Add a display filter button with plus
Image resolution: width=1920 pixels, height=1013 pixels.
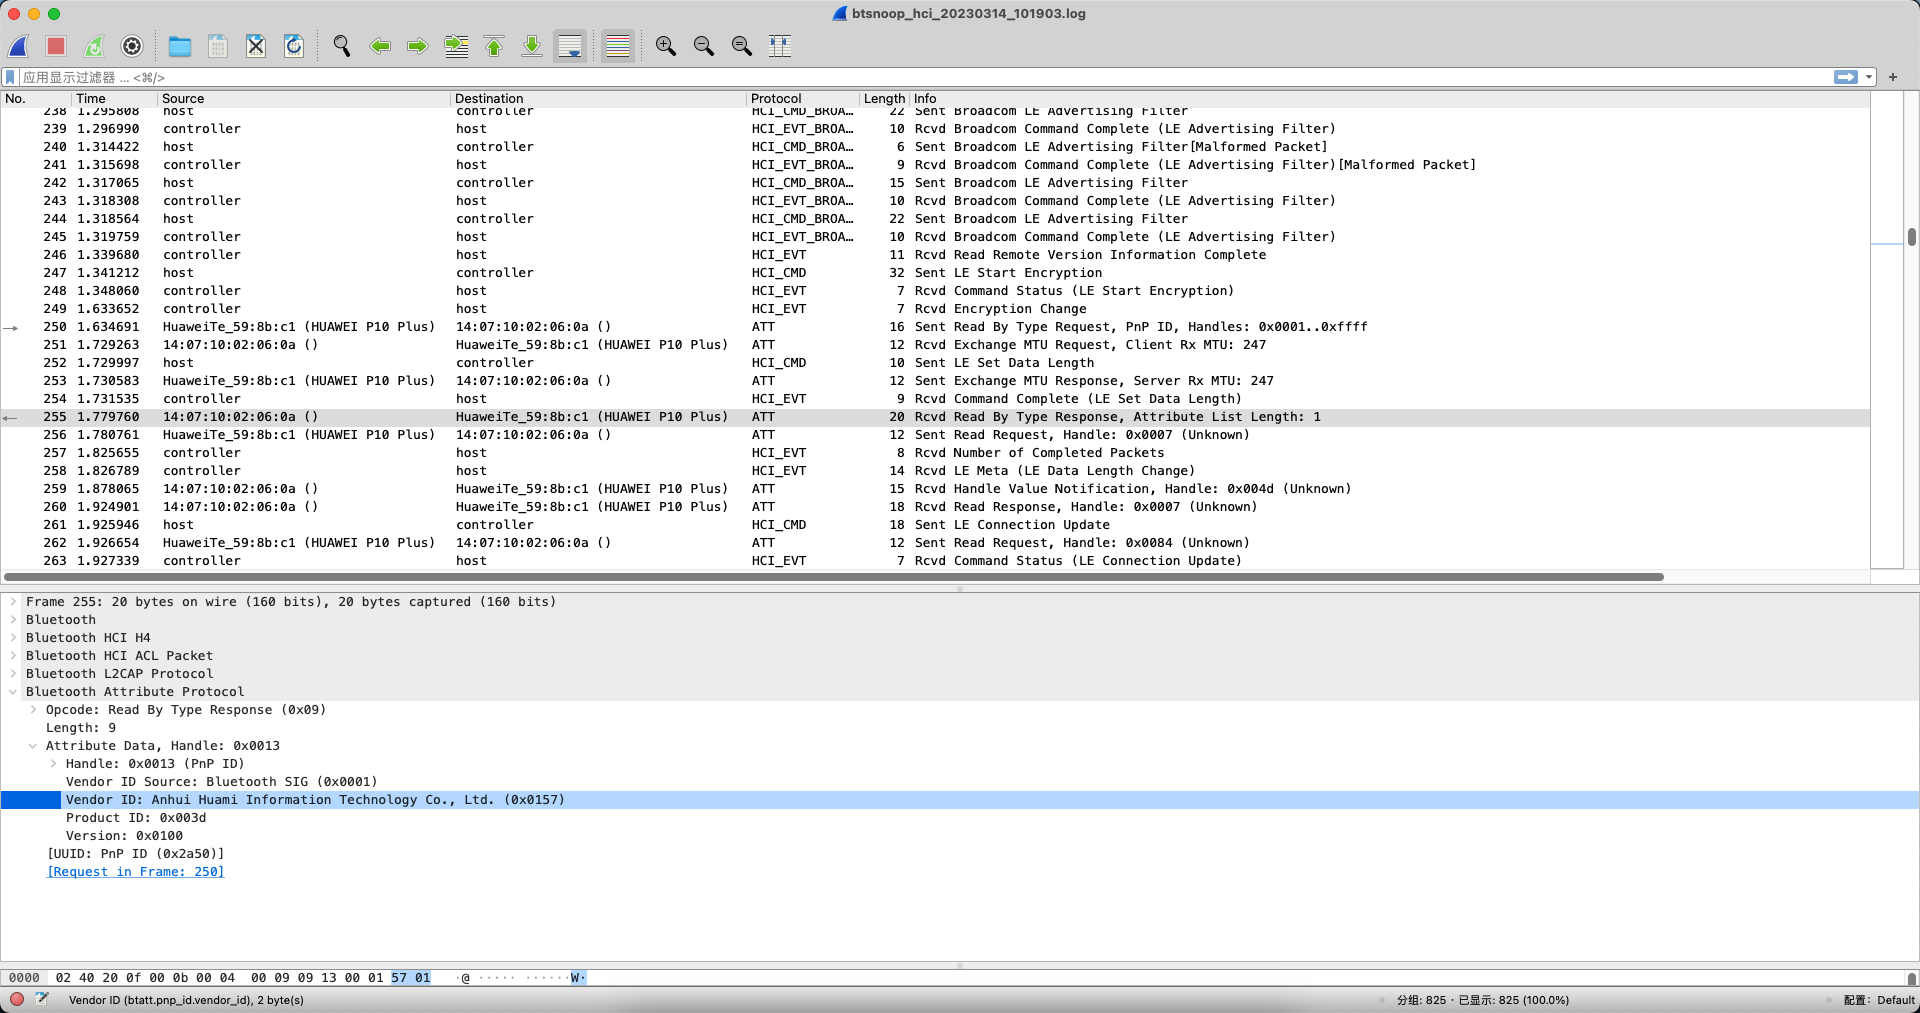(x=1893, y=77)
